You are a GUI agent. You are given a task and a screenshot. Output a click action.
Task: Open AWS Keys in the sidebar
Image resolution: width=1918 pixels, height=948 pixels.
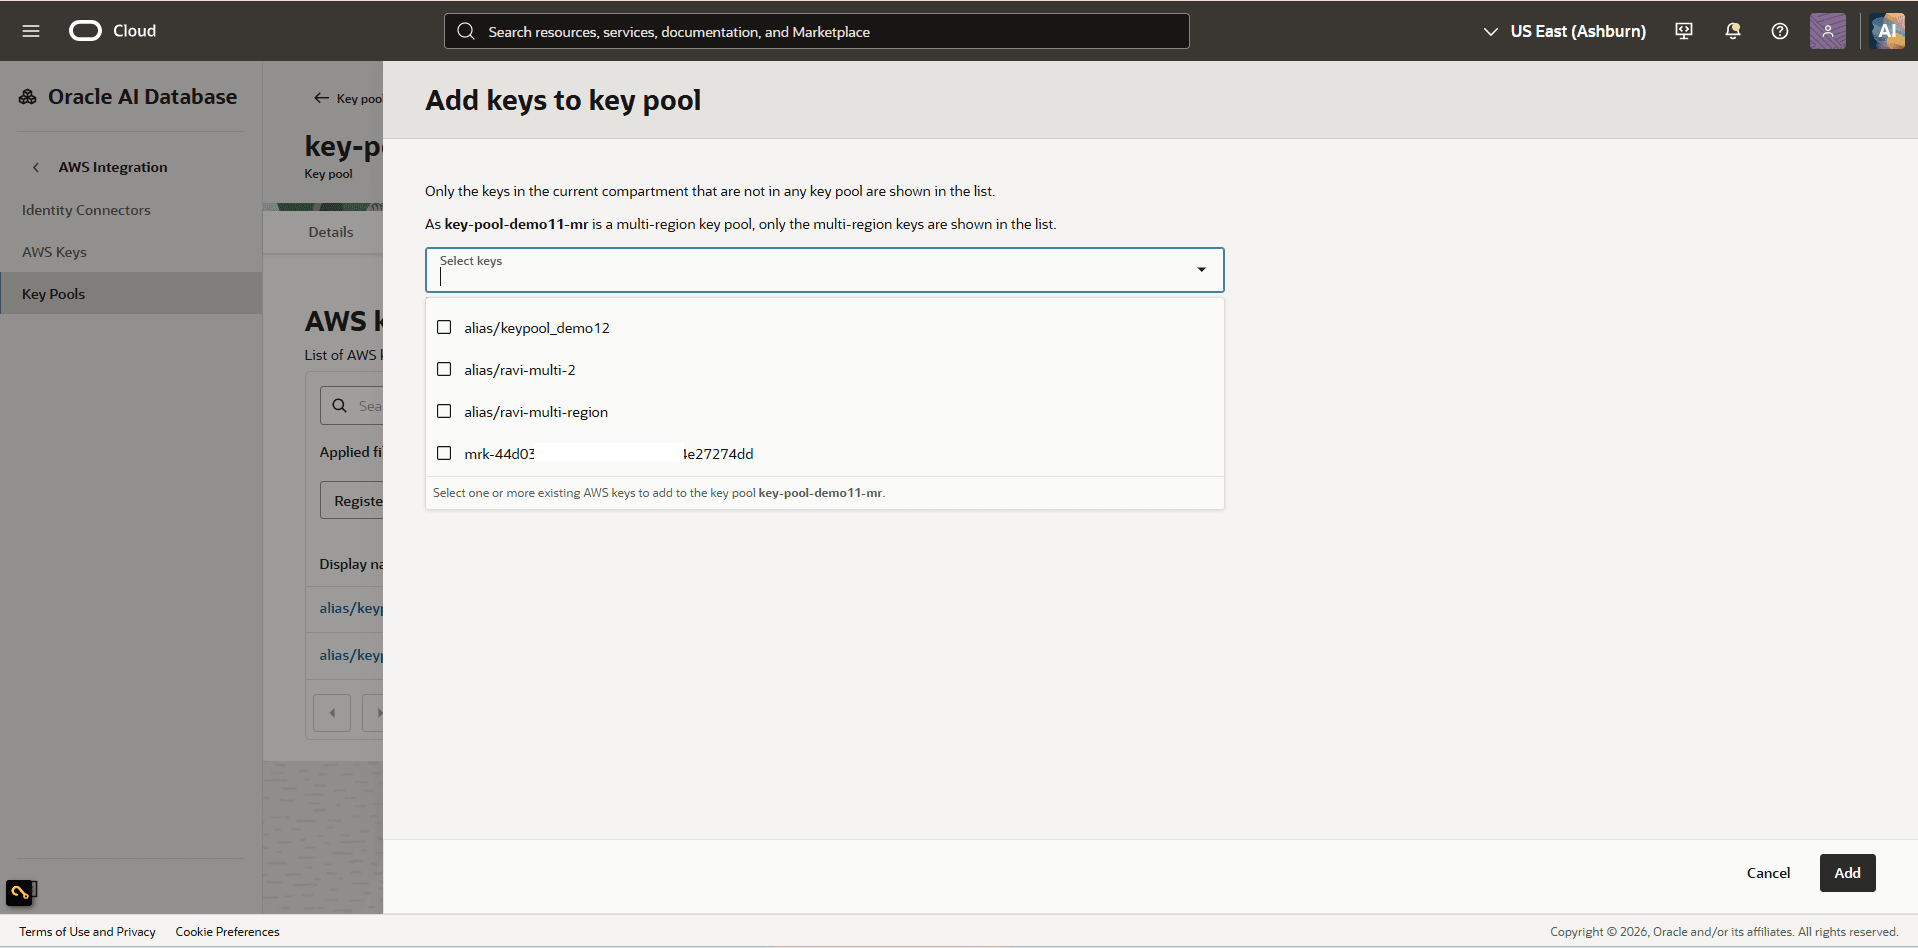click(x=54, y=252)
